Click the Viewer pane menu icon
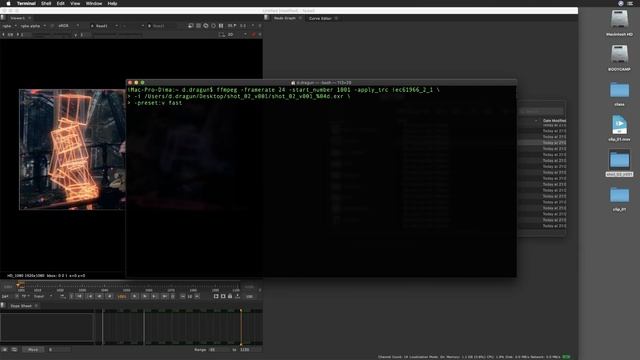The image size is (640, 360). pyautogui.click(x=3, y=18)
